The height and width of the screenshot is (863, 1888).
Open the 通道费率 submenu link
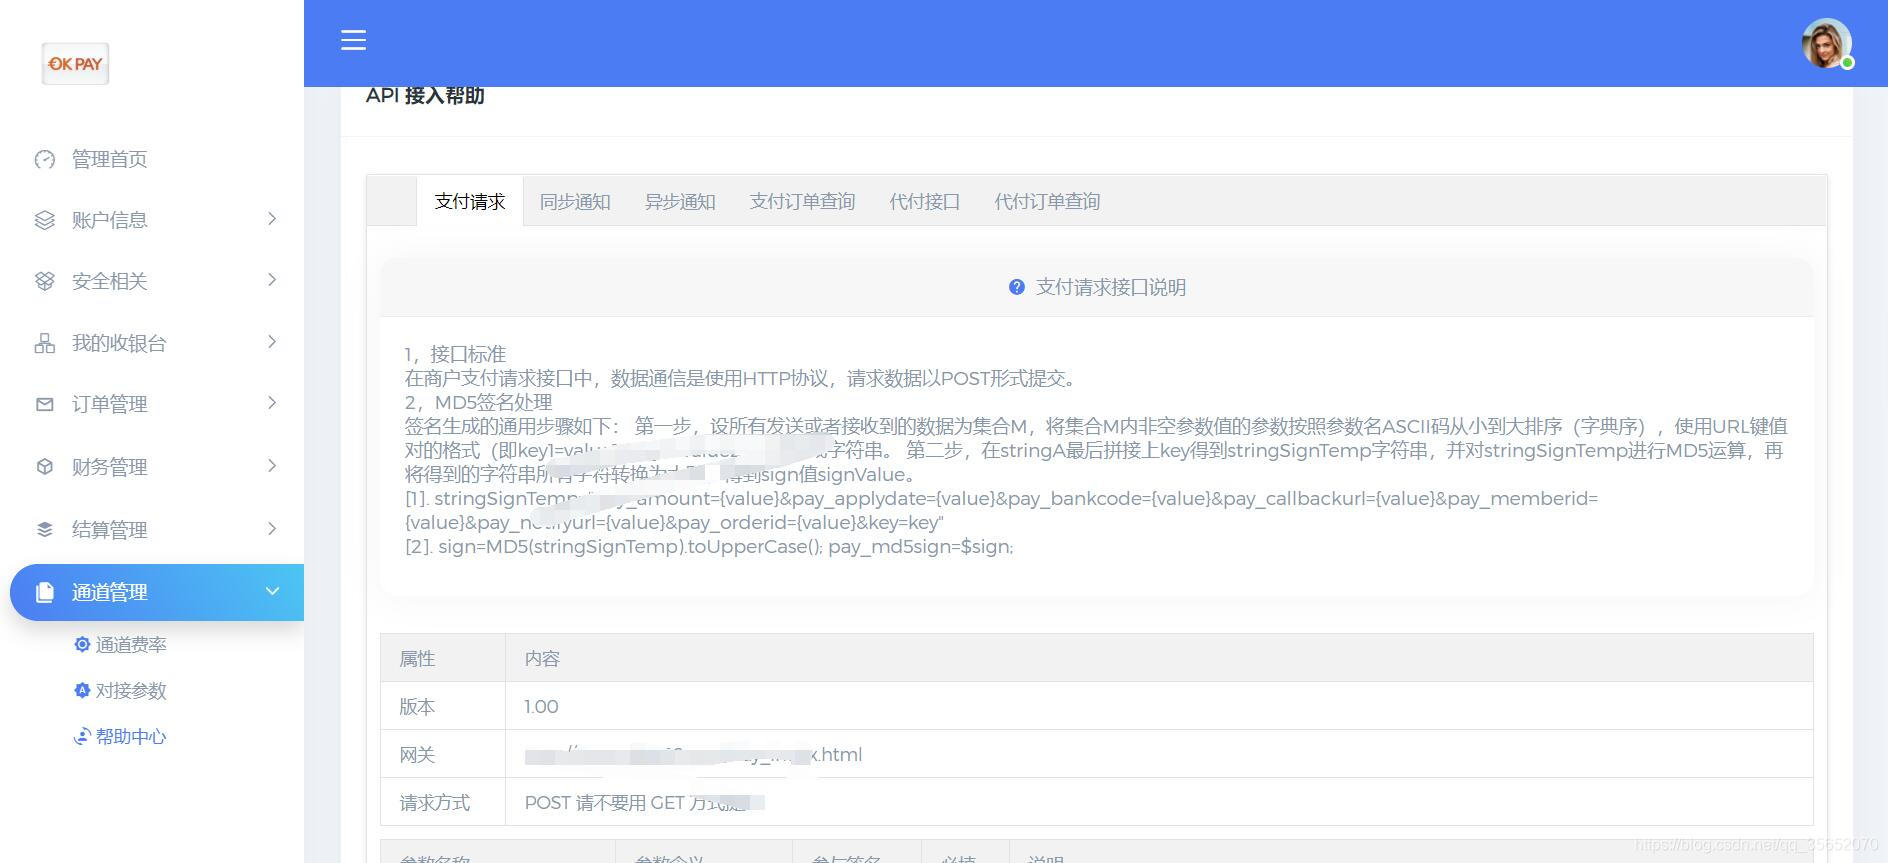point(131,644)
